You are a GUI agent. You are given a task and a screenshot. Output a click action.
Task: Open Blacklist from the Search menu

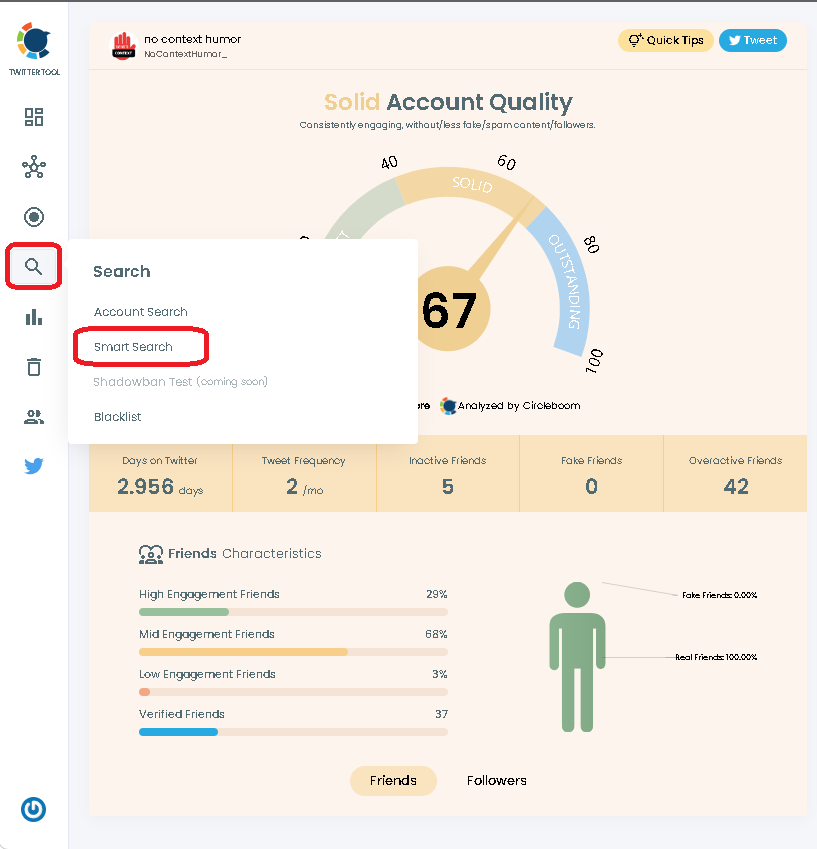coord(117,417)
